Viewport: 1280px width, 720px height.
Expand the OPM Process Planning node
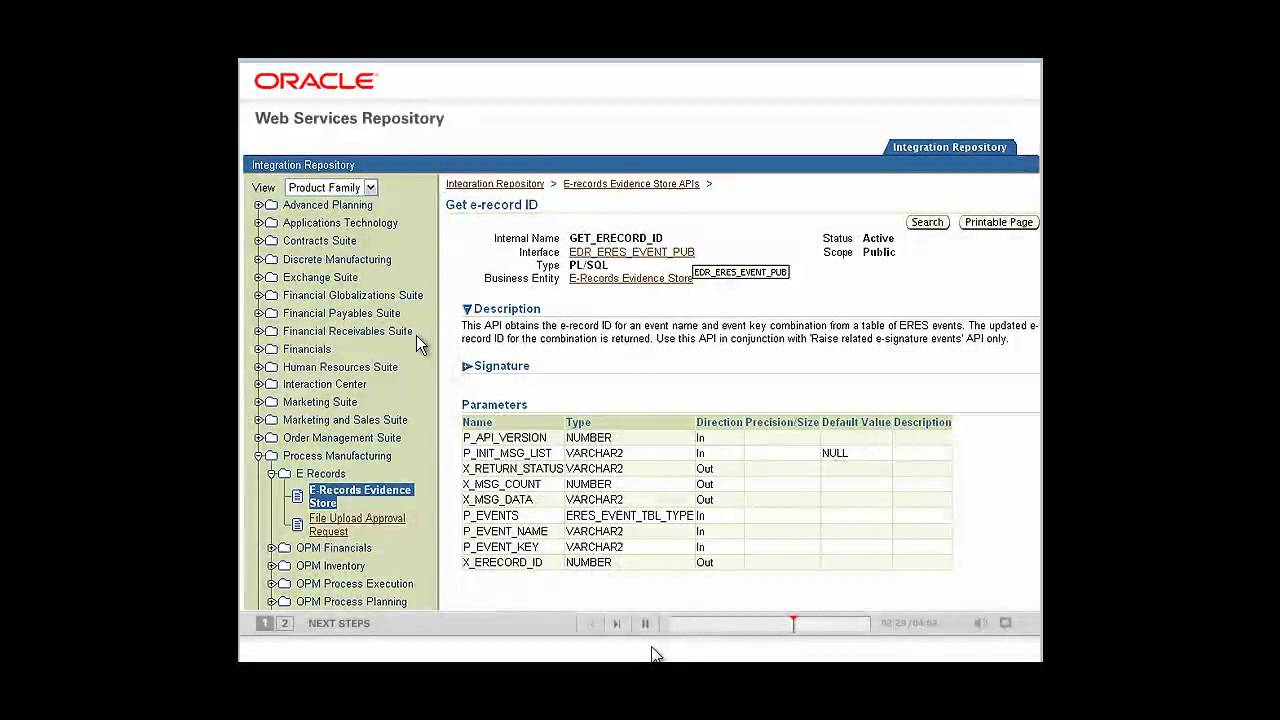coord(271,602)
